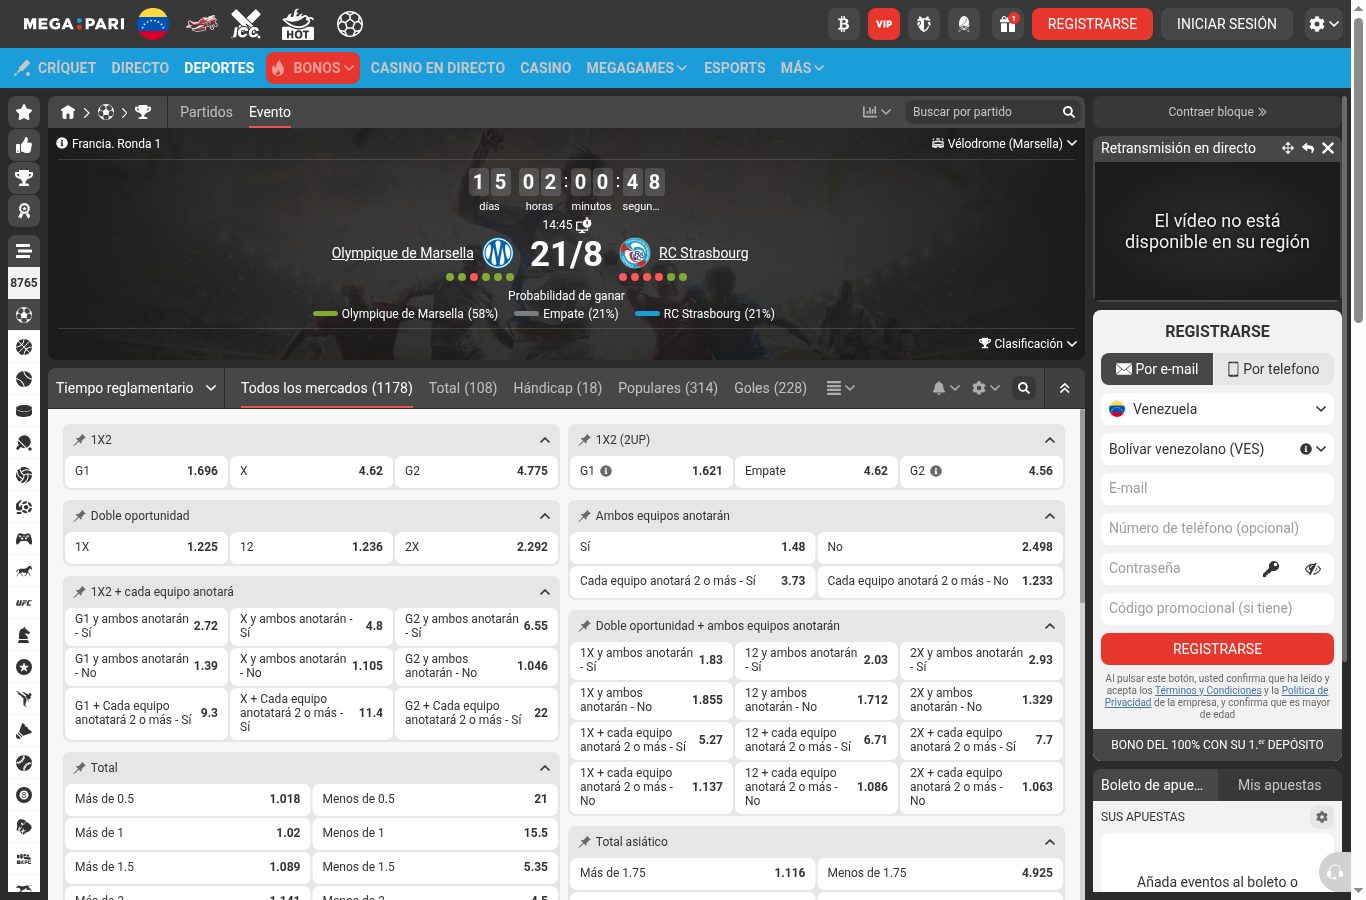The width and height of the screenshot is (1366, 900).
Task: Open the Aviator plane game icon
Action: pos(201,24)
